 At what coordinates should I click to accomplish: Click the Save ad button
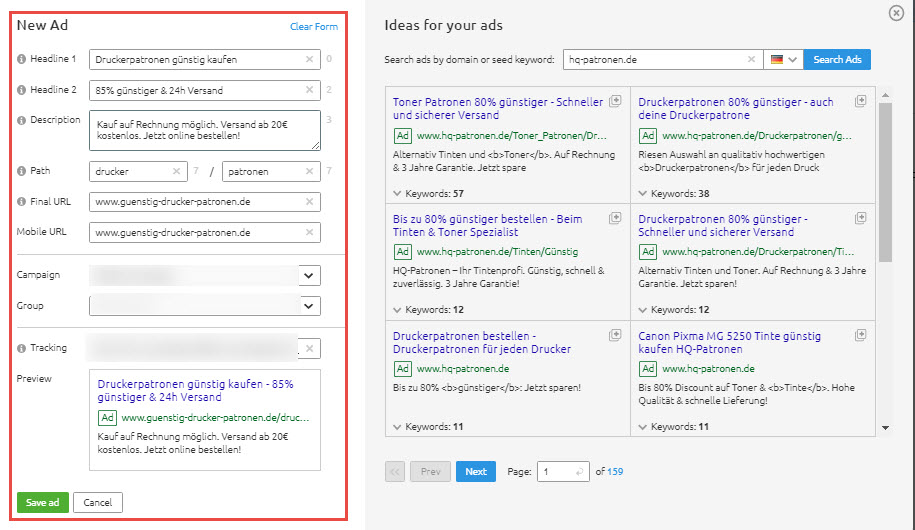point(43,503)
